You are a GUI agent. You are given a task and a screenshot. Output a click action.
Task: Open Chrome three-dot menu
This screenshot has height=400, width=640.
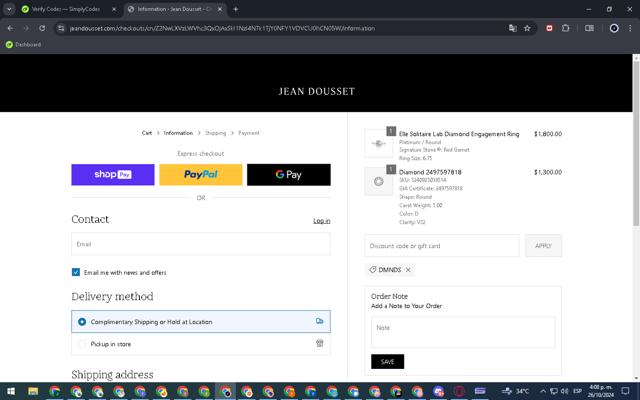point(630,28)
